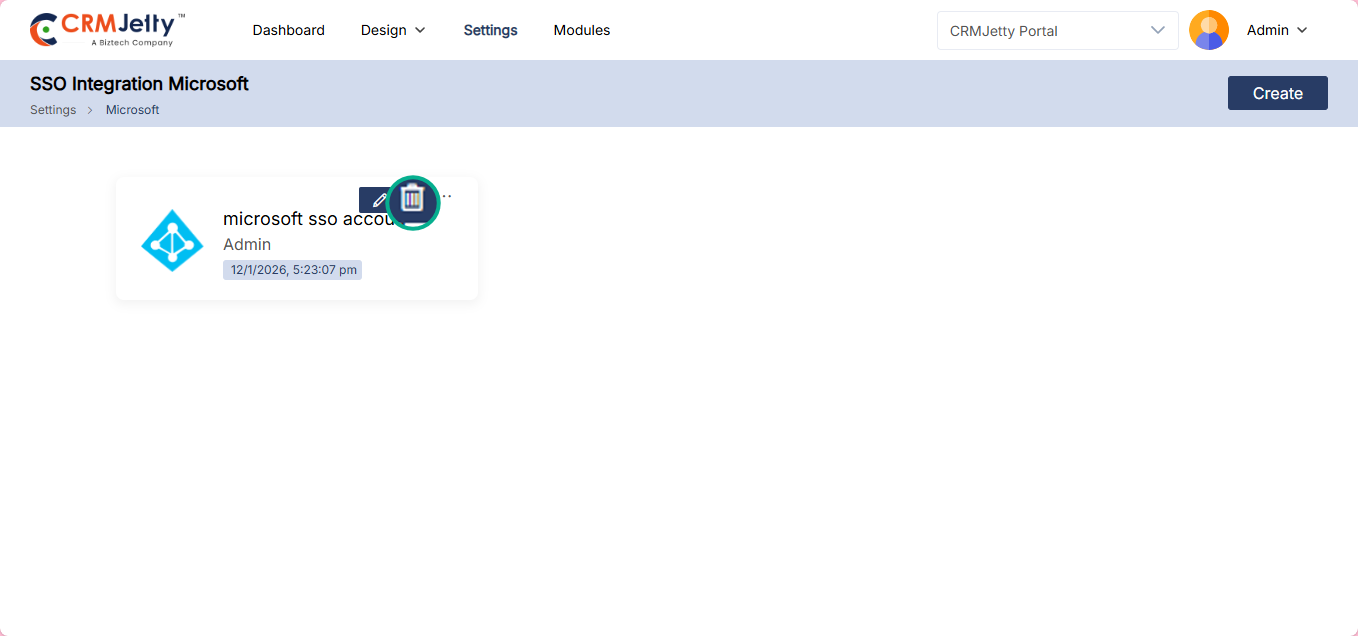This screenshot has width=1358, height=636.
Task: Go to the Dashboard menu item
Action: (x=288, y=30)
